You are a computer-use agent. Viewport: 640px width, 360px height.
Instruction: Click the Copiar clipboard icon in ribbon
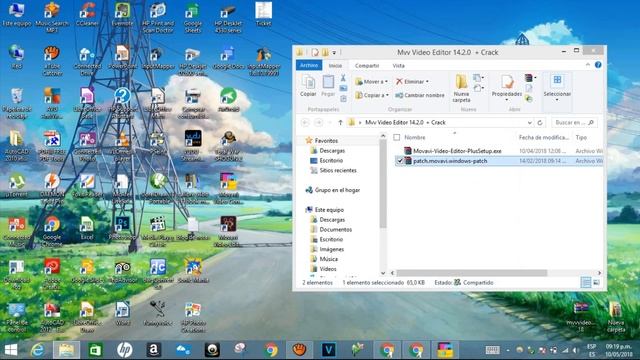point(308,86)
